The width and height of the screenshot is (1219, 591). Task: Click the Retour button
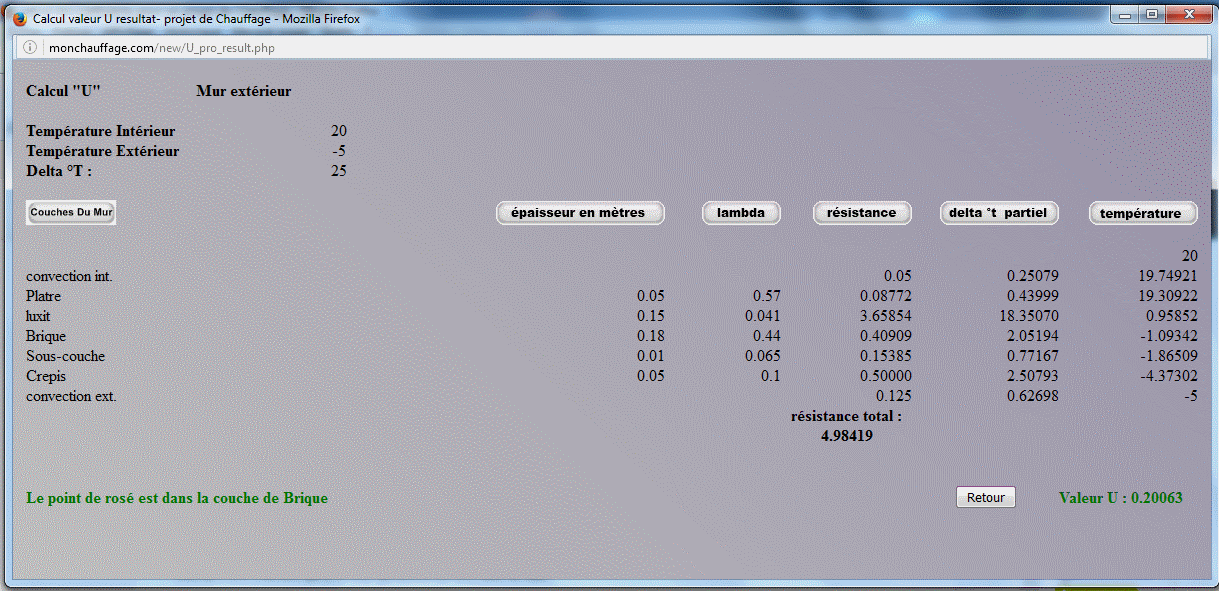point(986,497)
